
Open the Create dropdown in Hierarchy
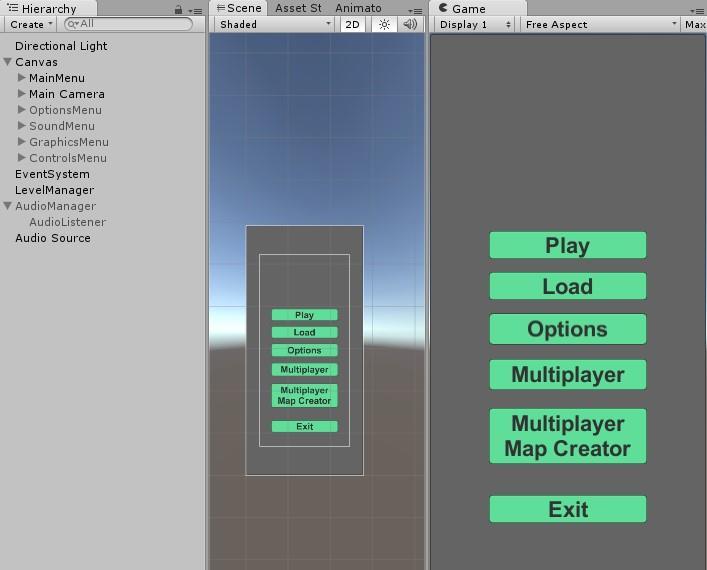click(x=31, y=24)
